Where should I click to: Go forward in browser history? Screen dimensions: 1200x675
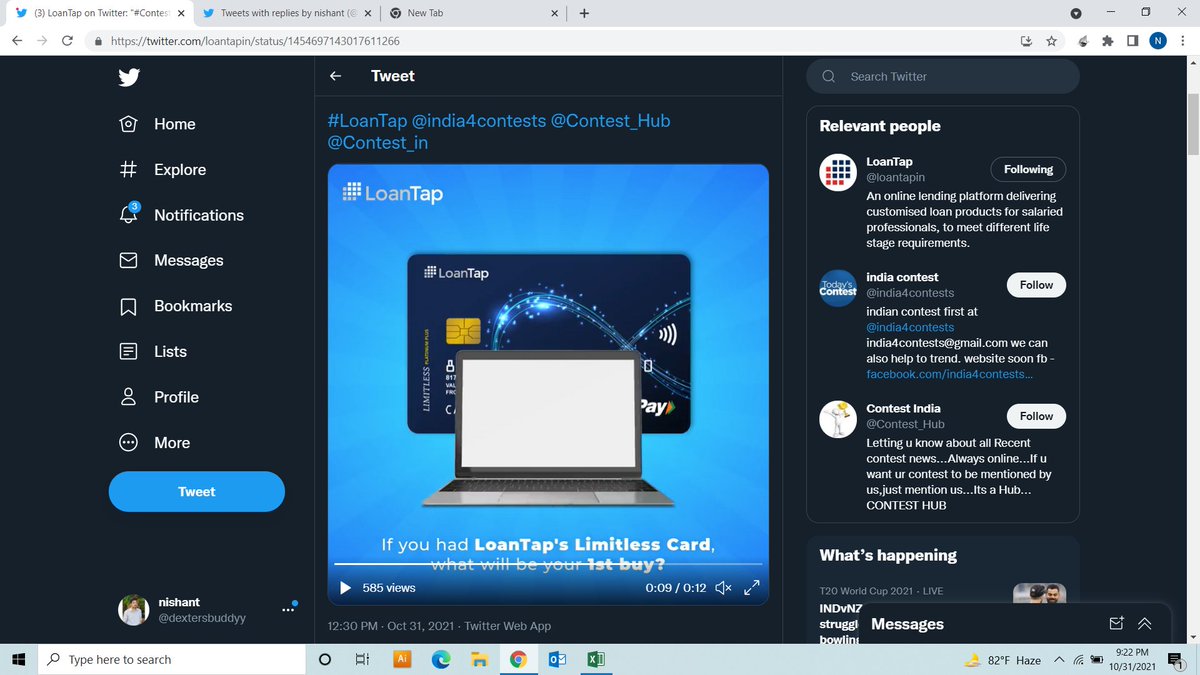click(41, 41)
